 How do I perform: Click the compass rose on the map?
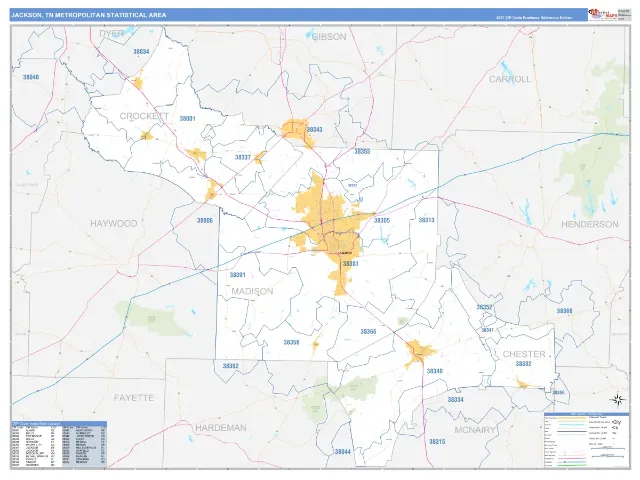click(618, 400)
